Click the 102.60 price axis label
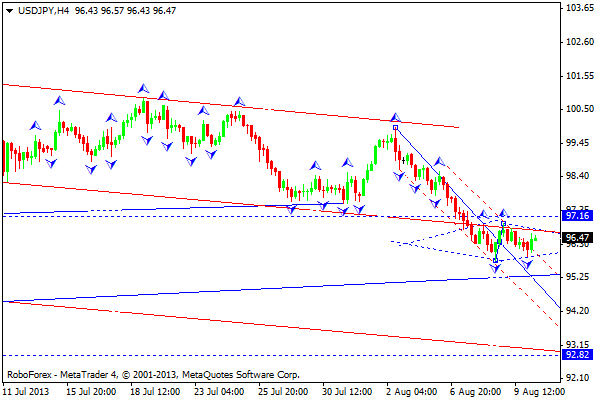Image resolution: width=600 pixels, height=400 pixels. (577, 42)
